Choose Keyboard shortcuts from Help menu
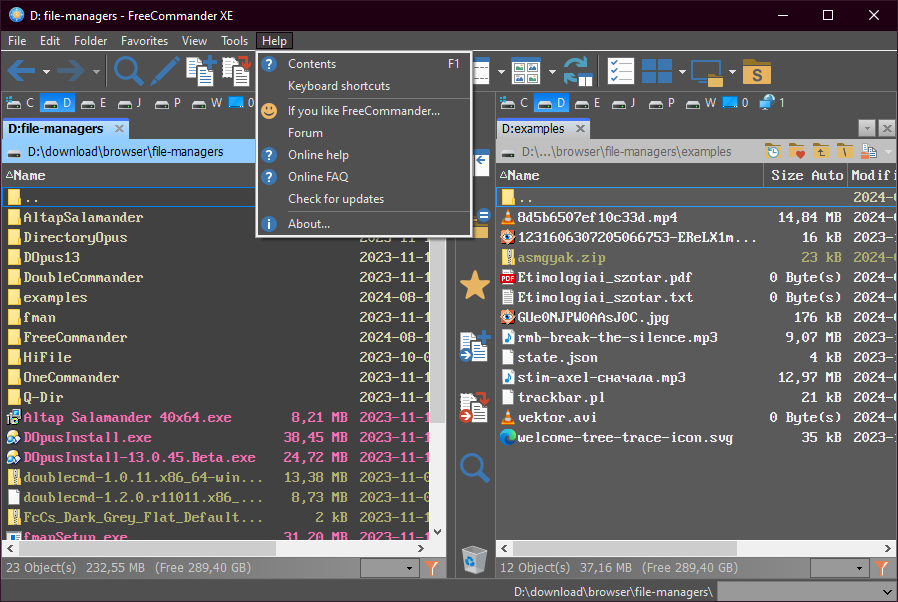Image resolution: width=898 pixels, height=602 pixels. pos(339,86)
